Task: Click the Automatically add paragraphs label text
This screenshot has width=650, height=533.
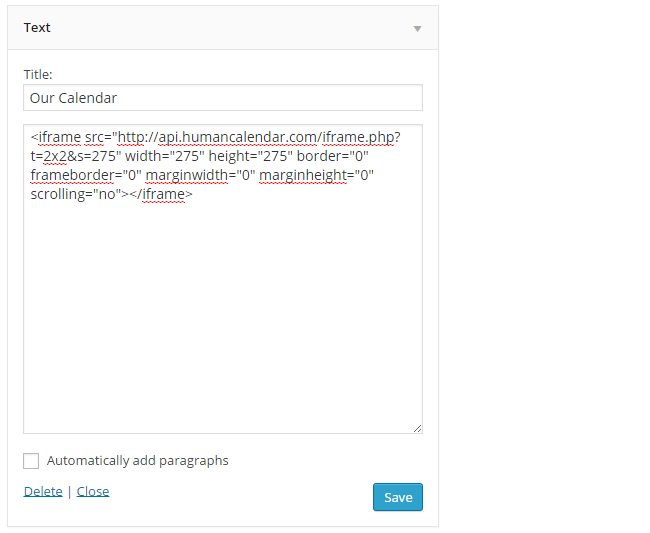Action: 138,461
